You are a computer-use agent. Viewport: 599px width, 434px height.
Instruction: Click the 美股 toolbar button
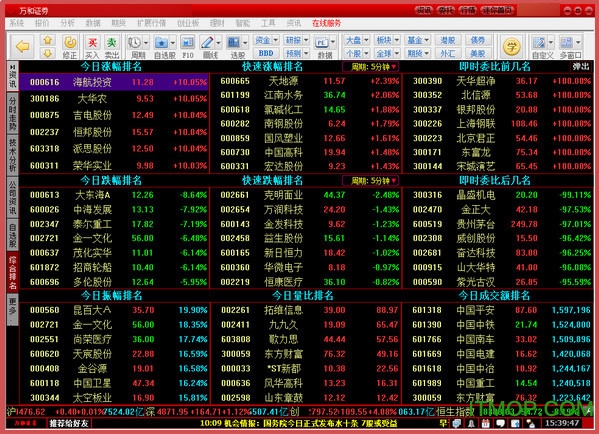pyautogui.click(x=478, y=53)
